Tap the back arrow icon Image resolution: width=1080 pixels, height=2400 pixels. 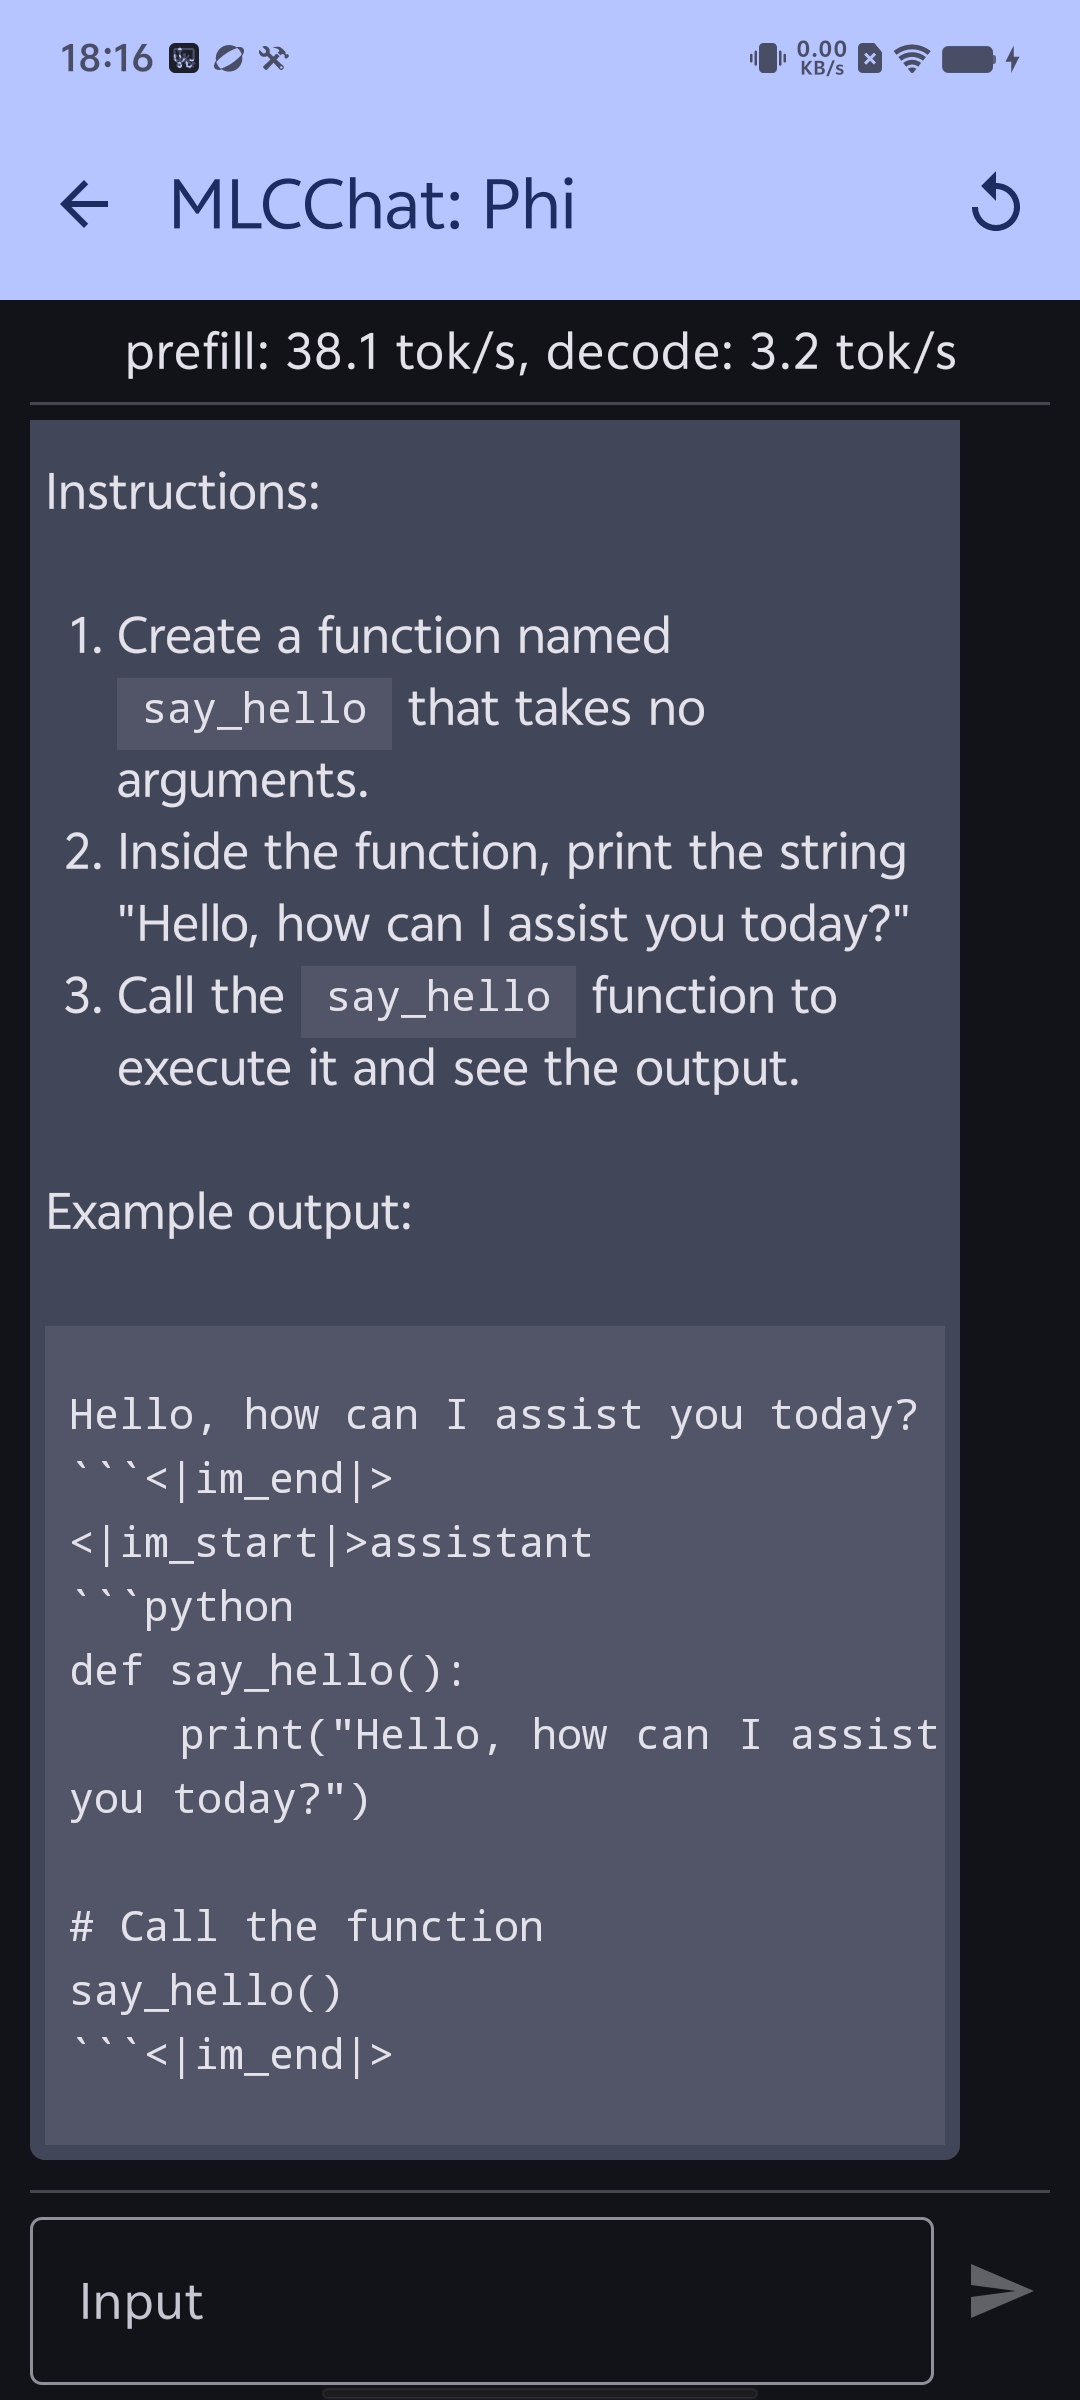(x=84, y=205)
